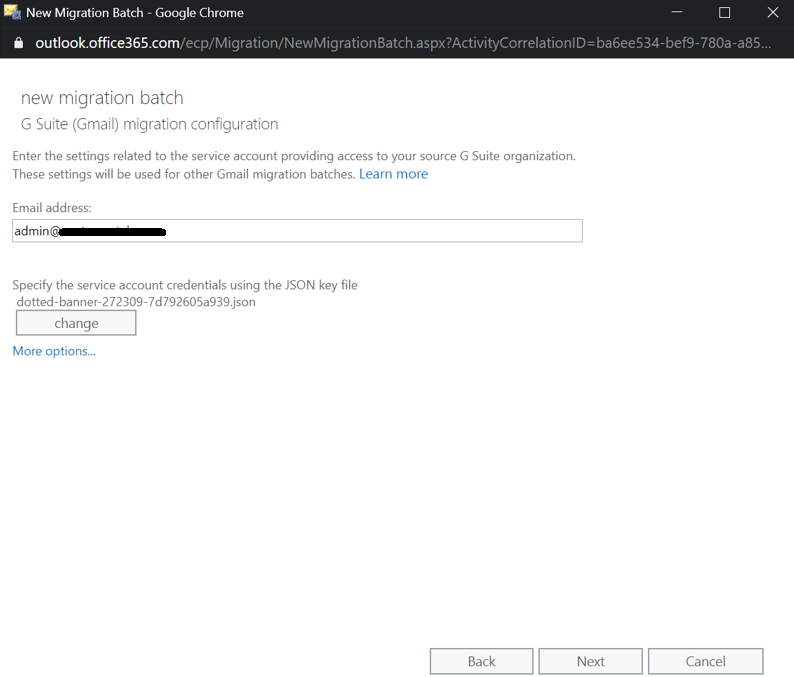
Task: Click the 'Email address:' label
Action: click(x=52, y=207)
